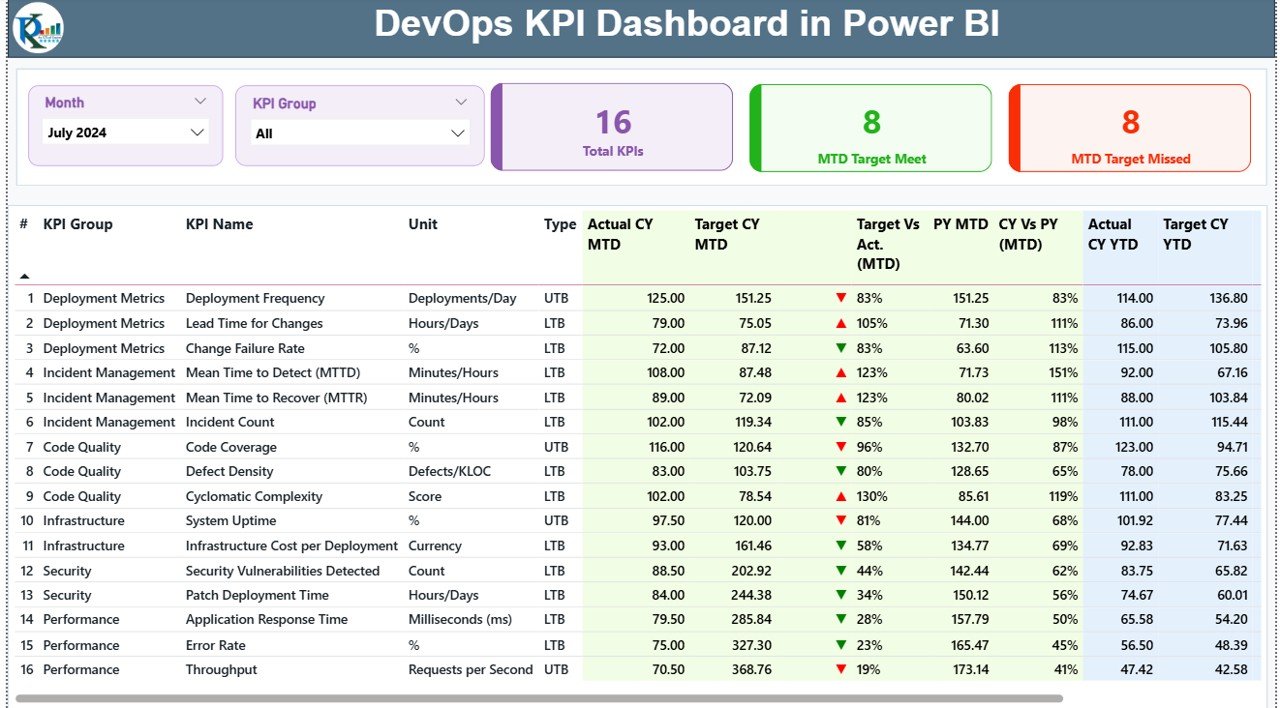The width and height of the screenshot is (1280, 708).
Task: Sort by the KPI Name column header
Action: click(x=219, y=224)
